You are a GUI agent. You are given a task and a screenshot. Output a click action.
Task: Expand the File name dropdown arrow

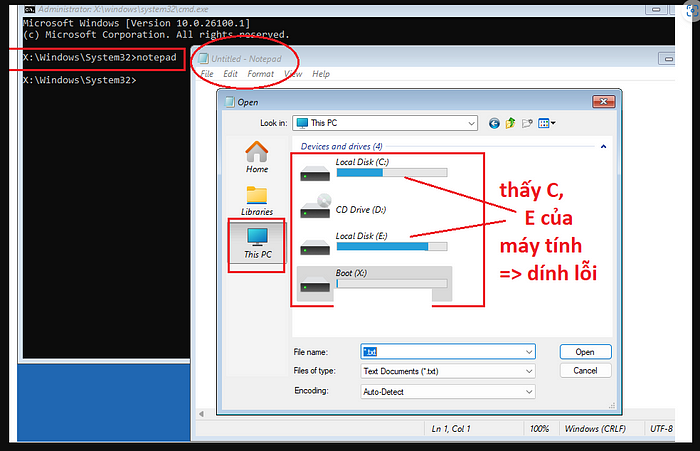point(529,352)
